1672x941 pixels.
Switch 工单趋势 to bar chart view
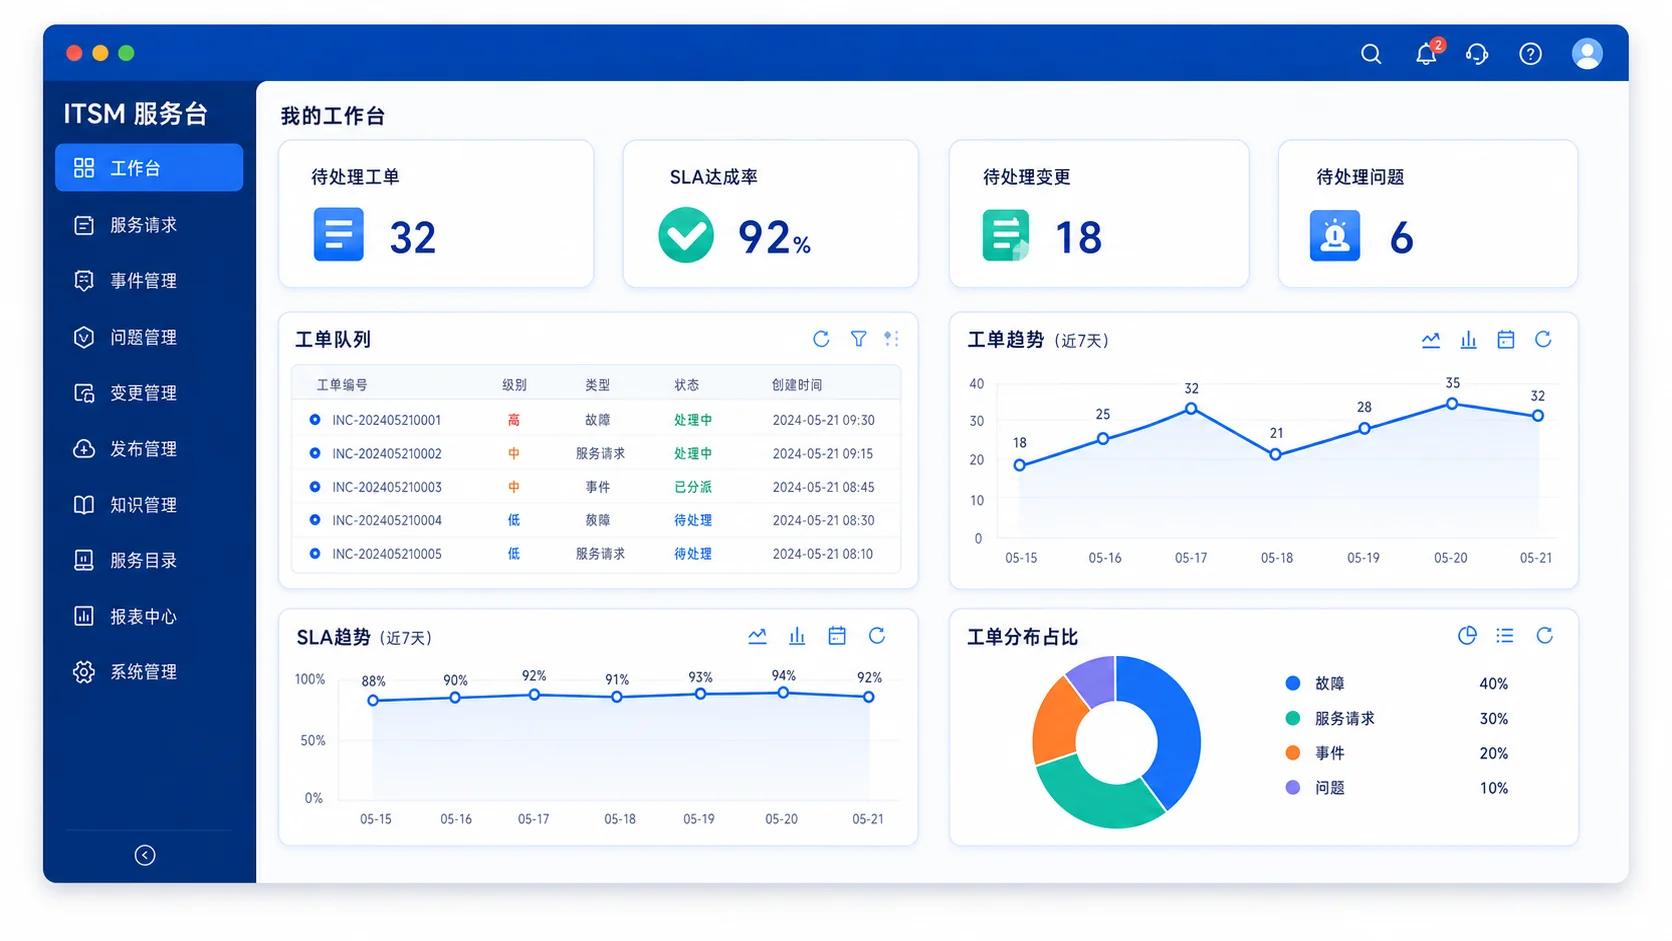pyautogui.click(x=1468, y=340)
